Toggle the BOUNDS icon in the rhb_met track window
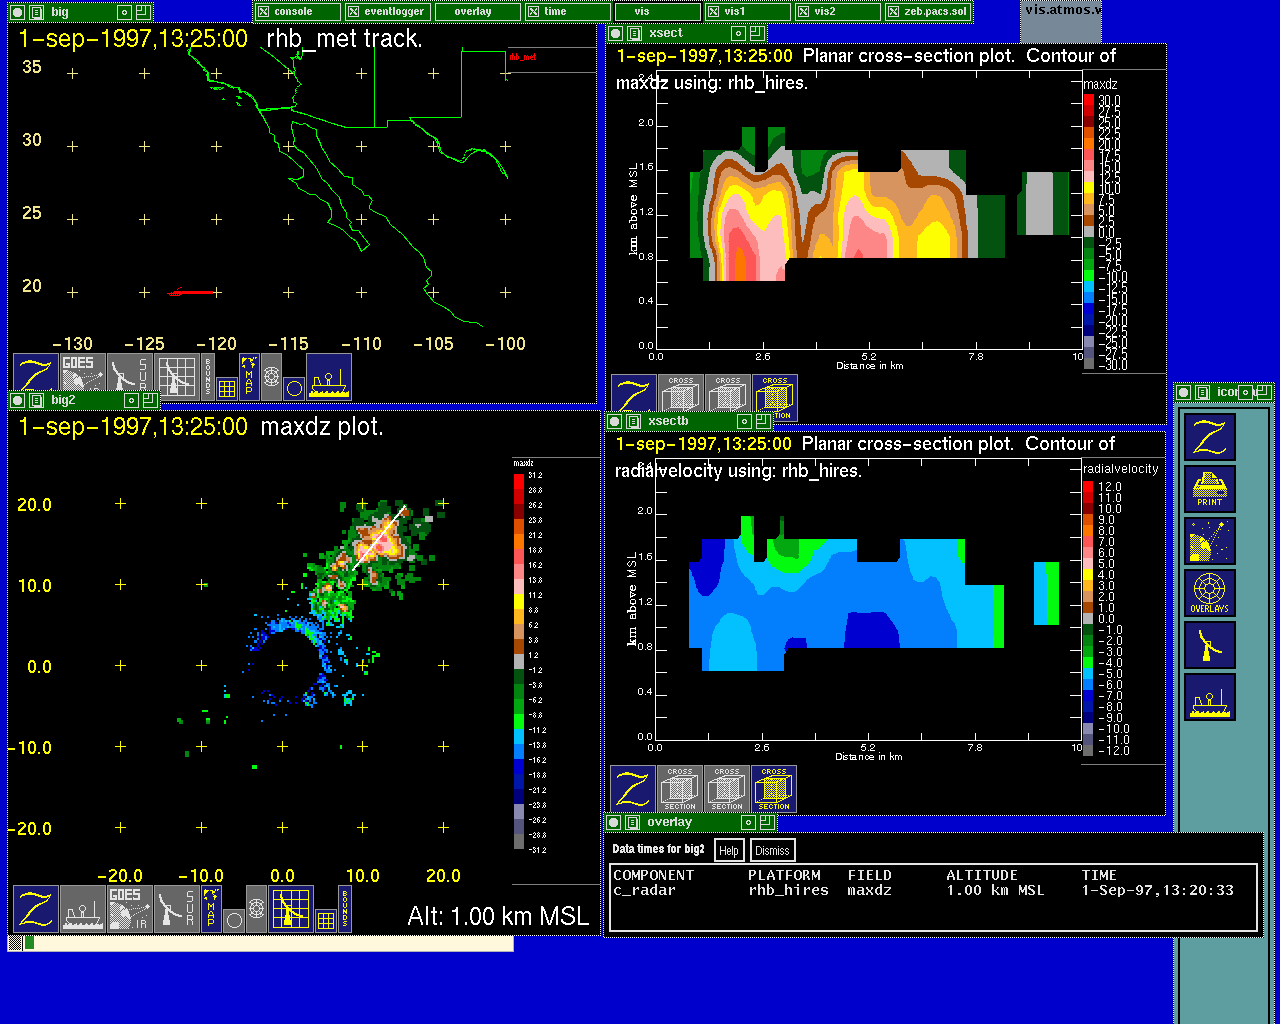The width and height of the screenshot is (1280, 1024). tap(208, 376)
